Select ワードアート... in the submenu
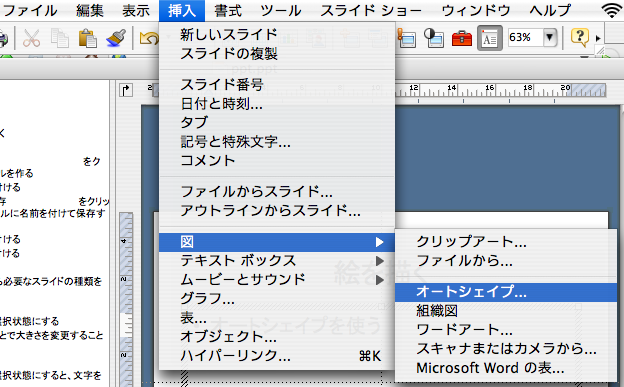Image resolution: width=624 pixels, height=387 pixels. [506, 330]
